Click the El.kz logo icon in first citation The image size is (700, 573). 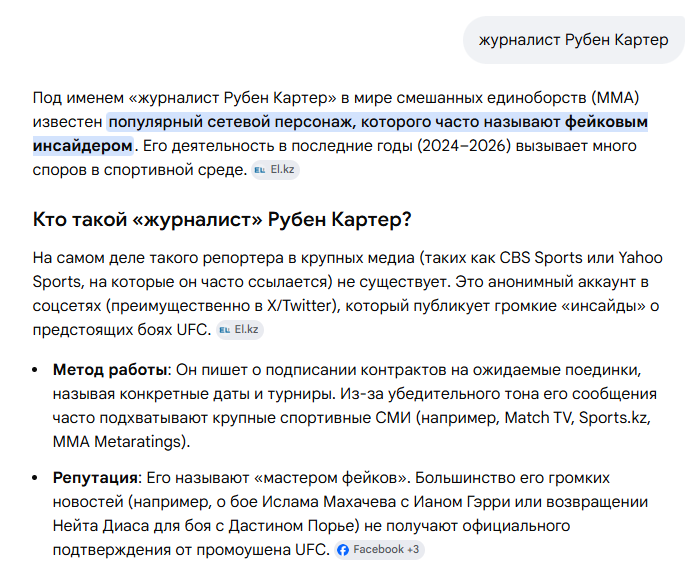tap(260, 170)
